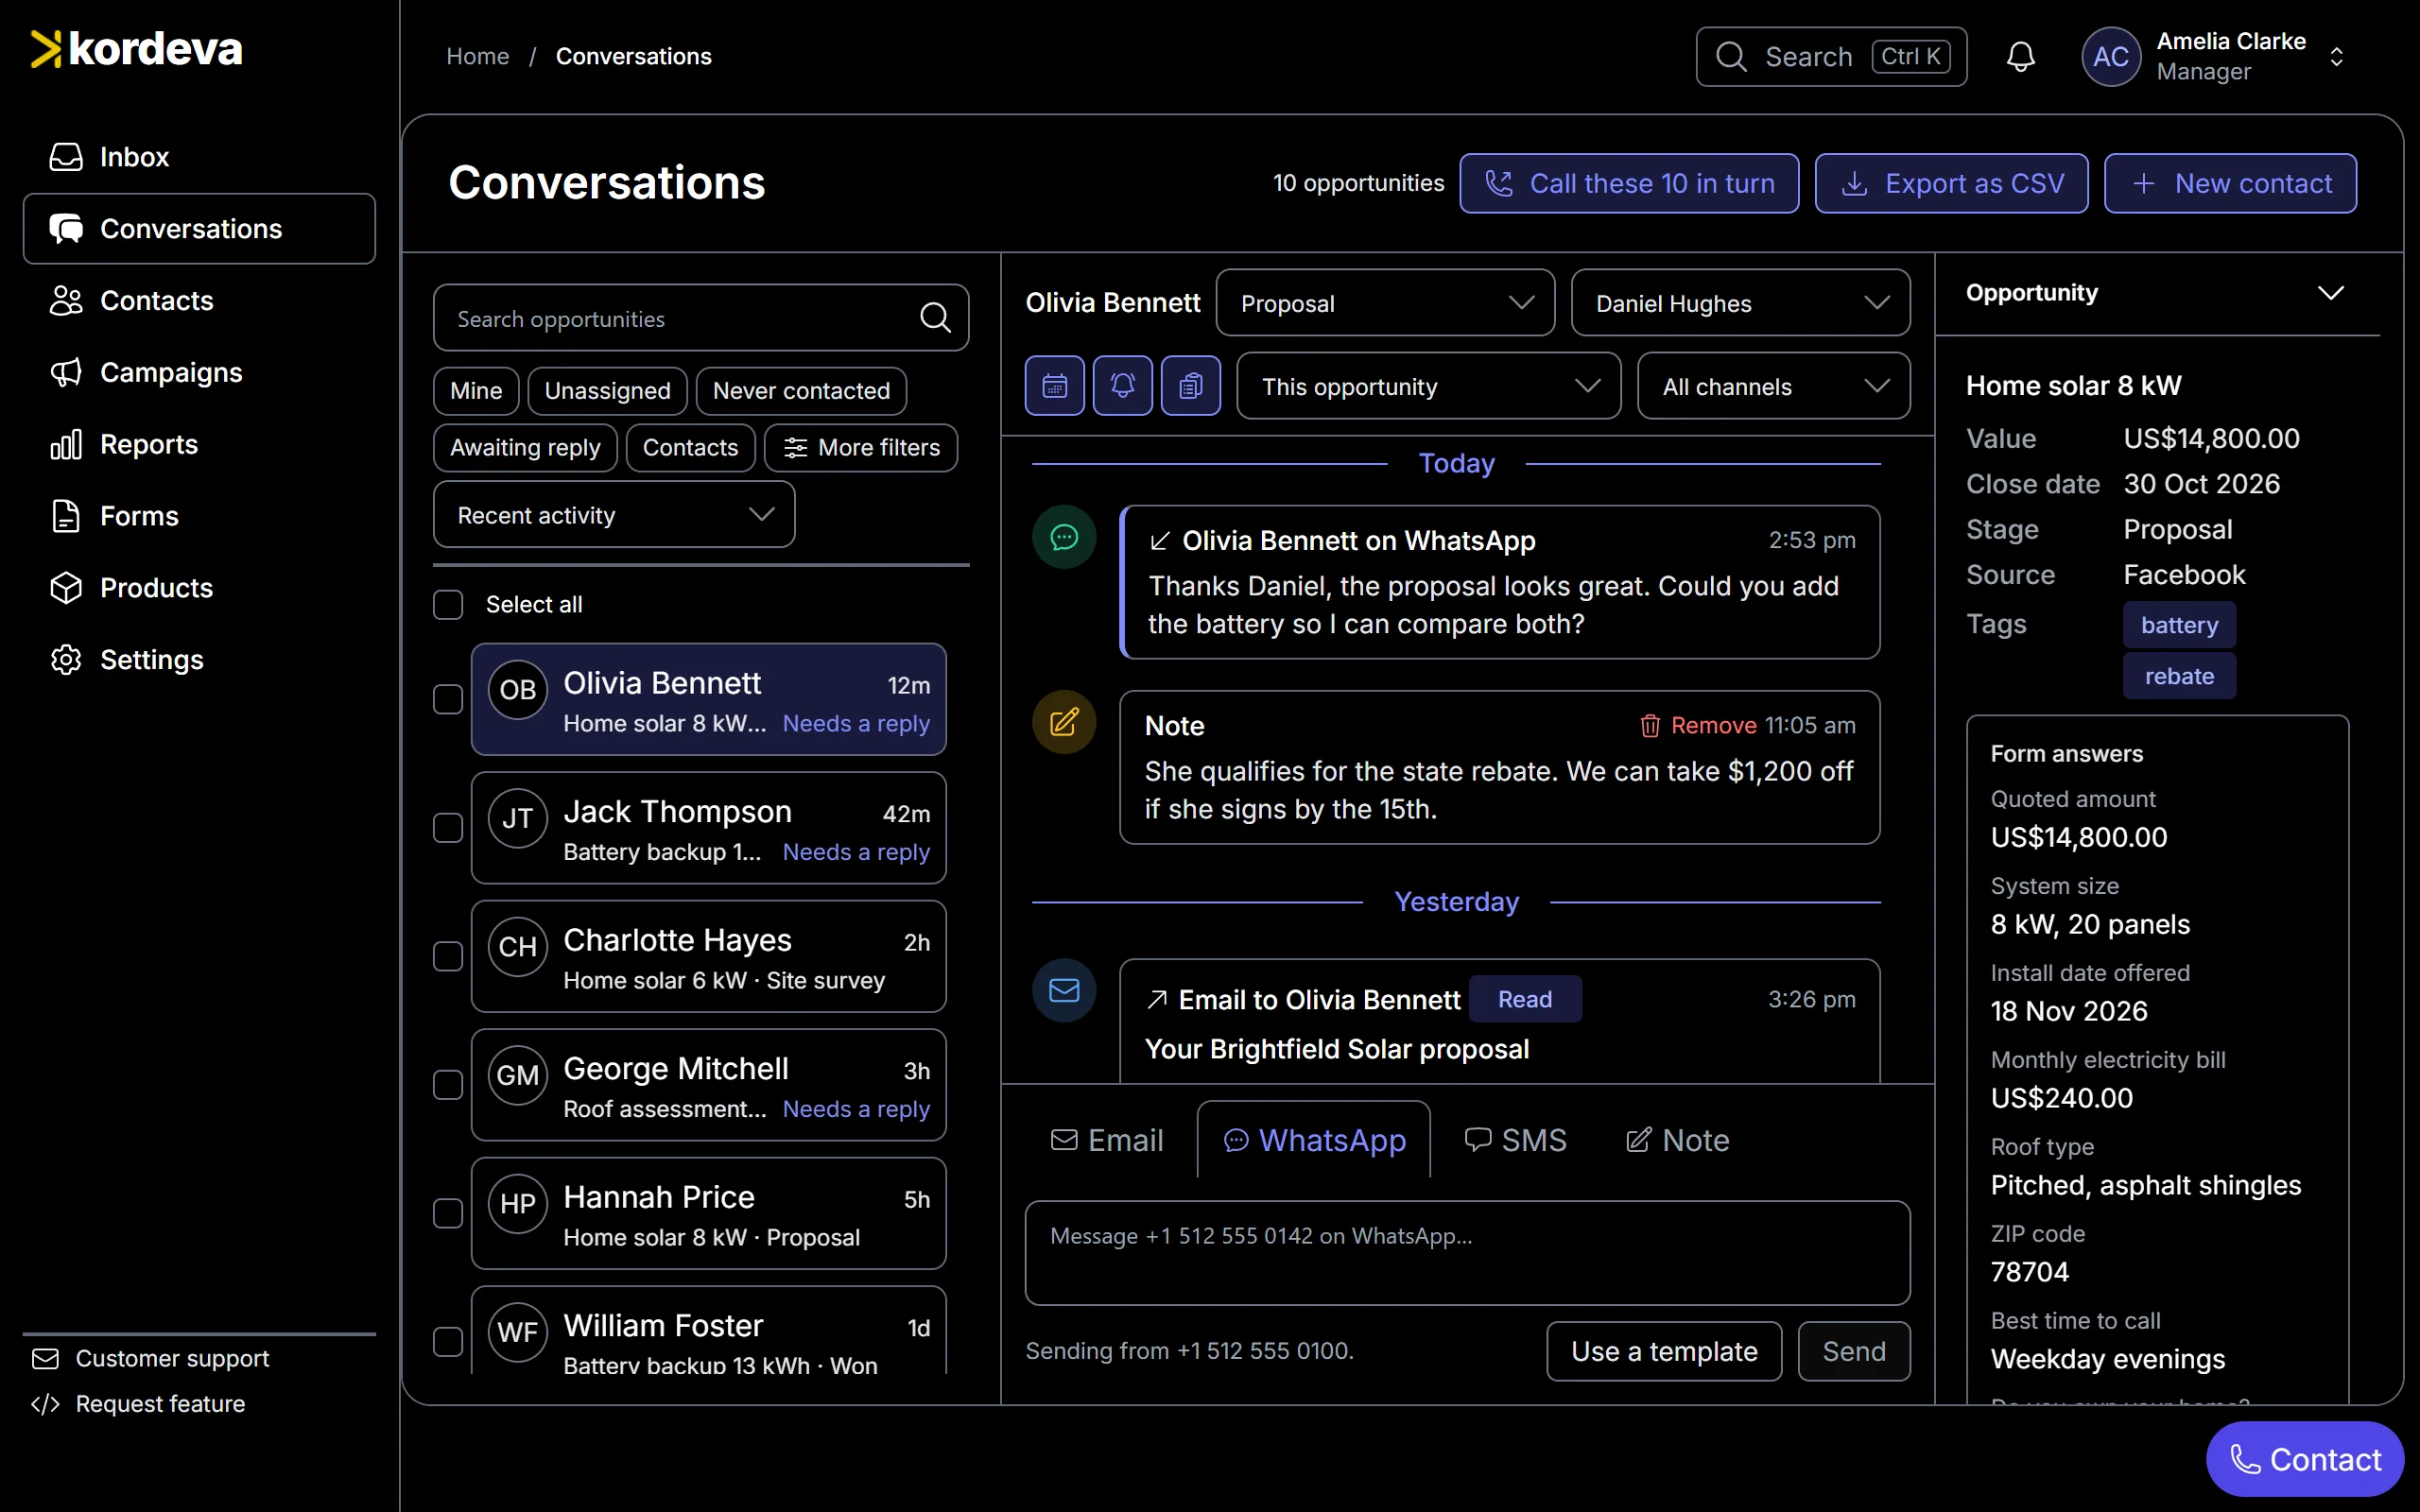Go to Contacts in sidebar

[x=199, y=301]
